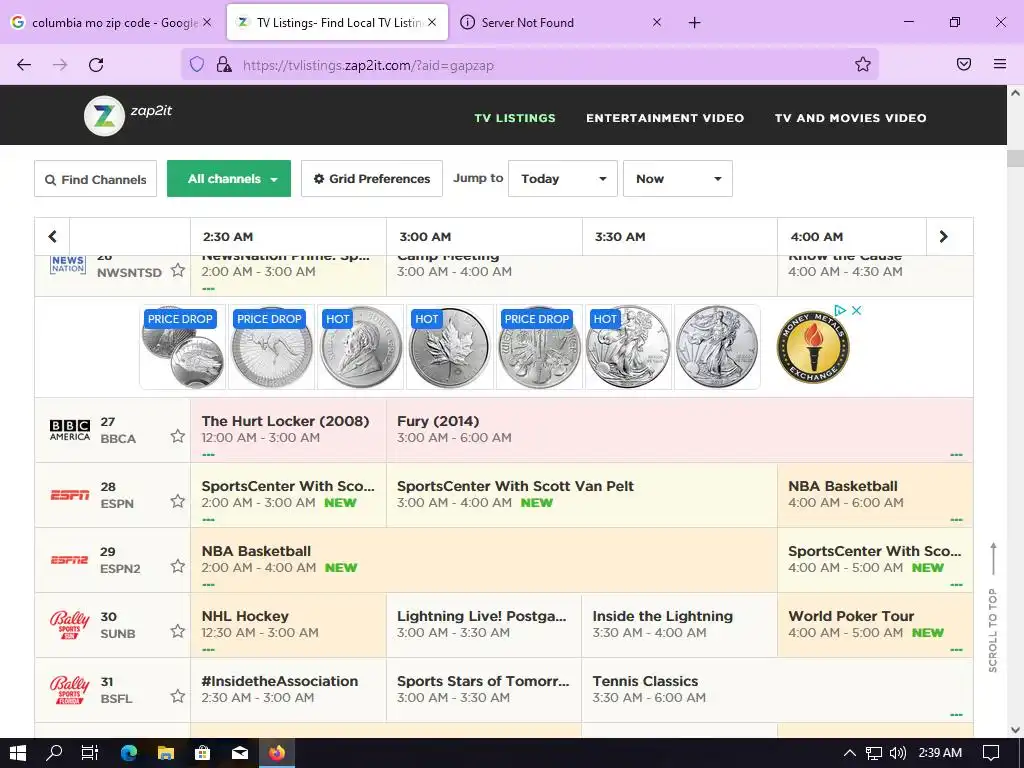Open #InsidetheAssociation listing
Viewport: 1024px width, 768px height.
click(289, 690)
